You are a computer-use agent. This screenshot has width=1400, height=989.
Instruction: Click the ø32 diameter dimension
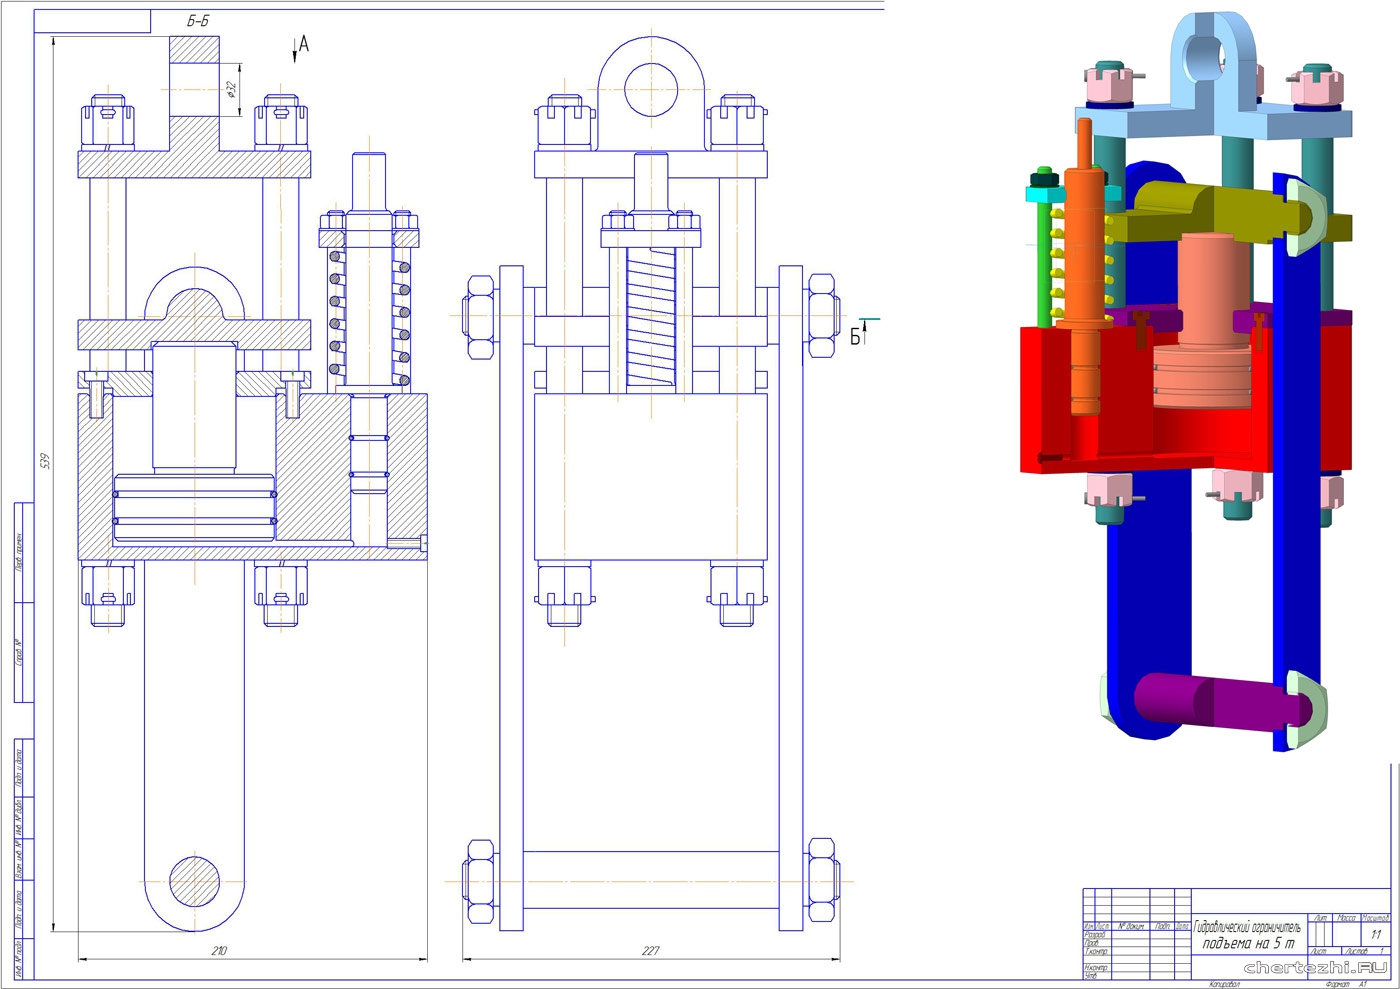[x=231, y=89]
